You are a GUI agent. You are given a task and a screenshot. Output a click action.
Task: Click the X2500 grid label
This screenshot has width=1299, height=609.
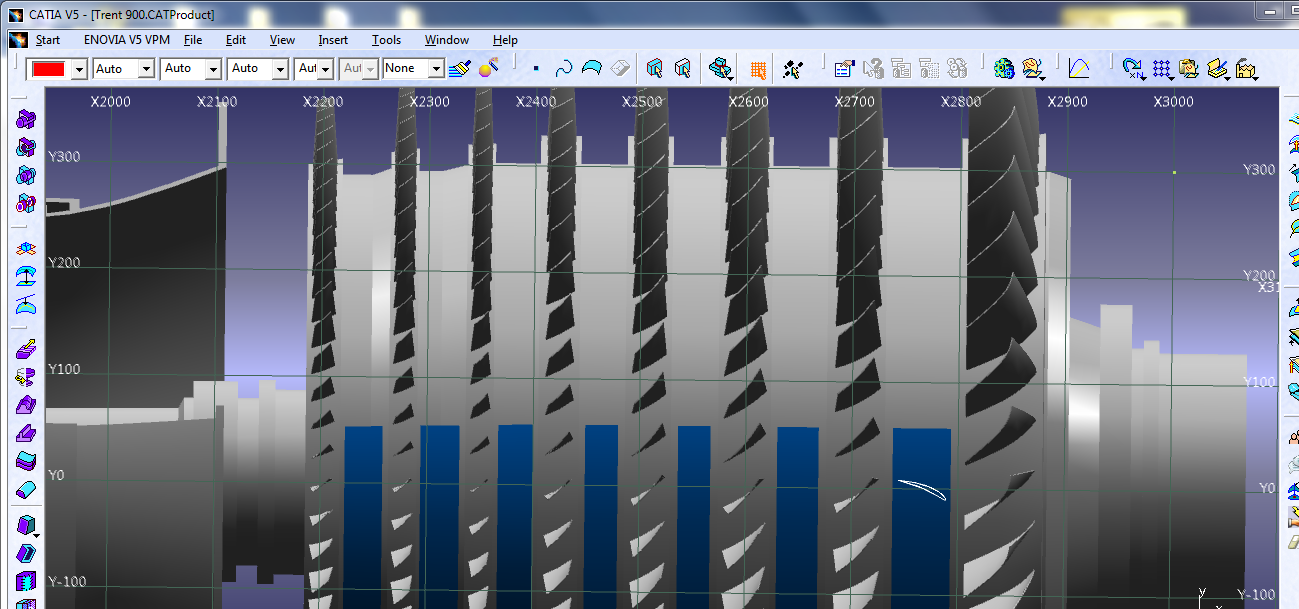pos(641,102)
